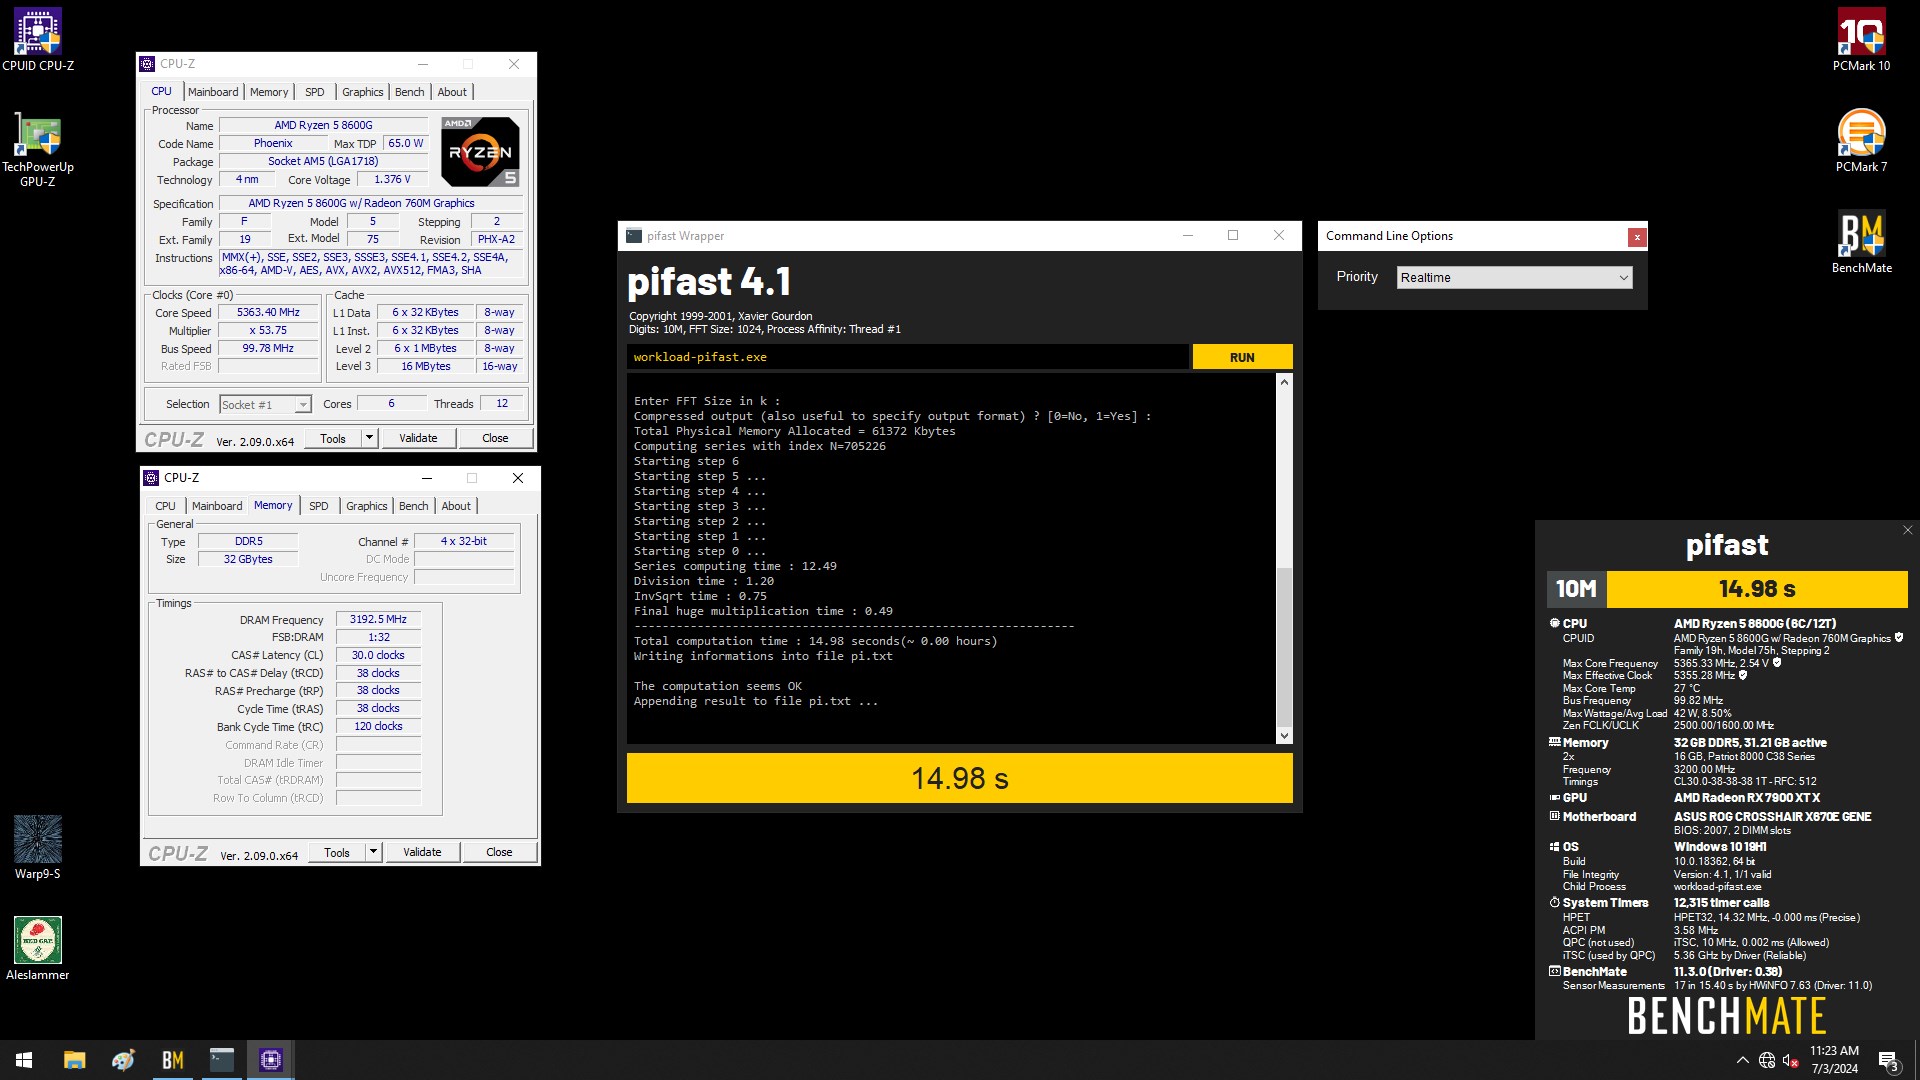Launch the PCMark 7 desktop shortcut
Screen dimensions: 1920x1080
pyautogui.click(x=1861, y=141)
